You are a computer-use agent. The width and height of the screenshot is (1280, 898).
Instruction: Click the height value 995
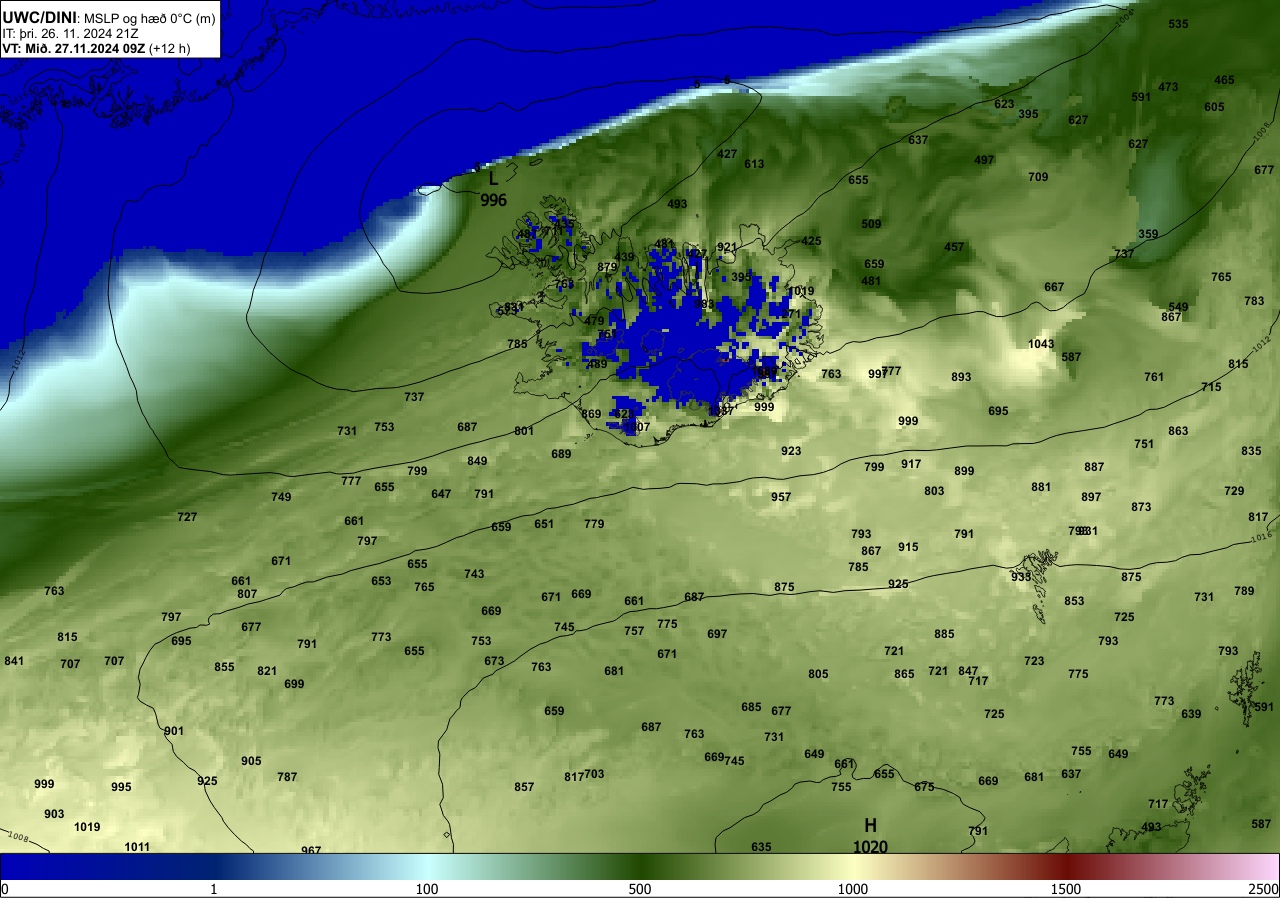coord(122,788)
